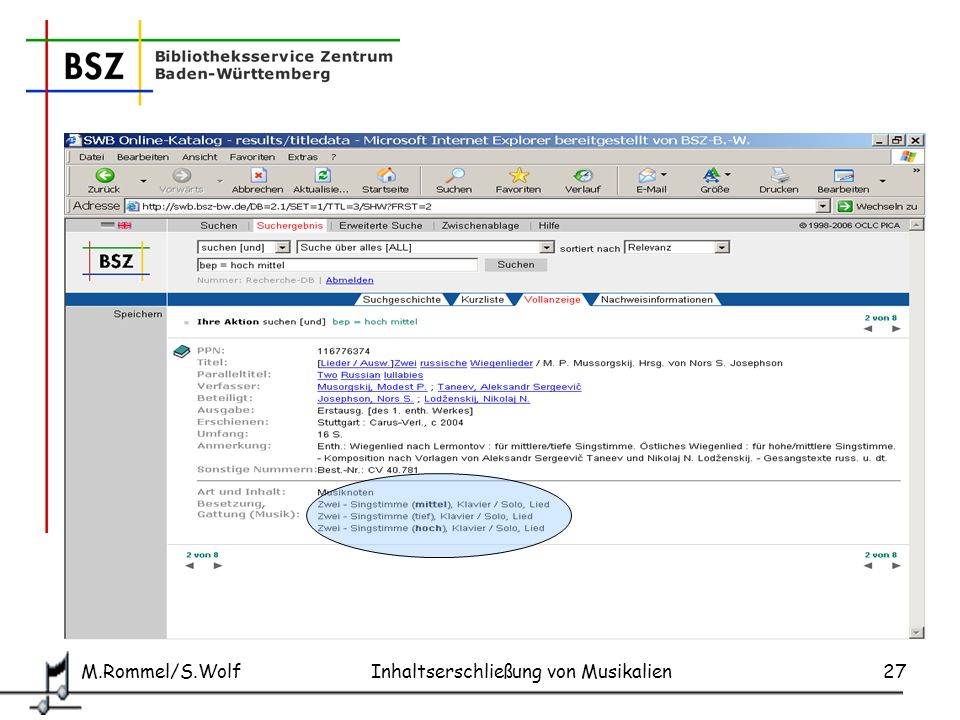Open the Favoriten star icon
Screen dimensions: 960x720
(519, 176)
